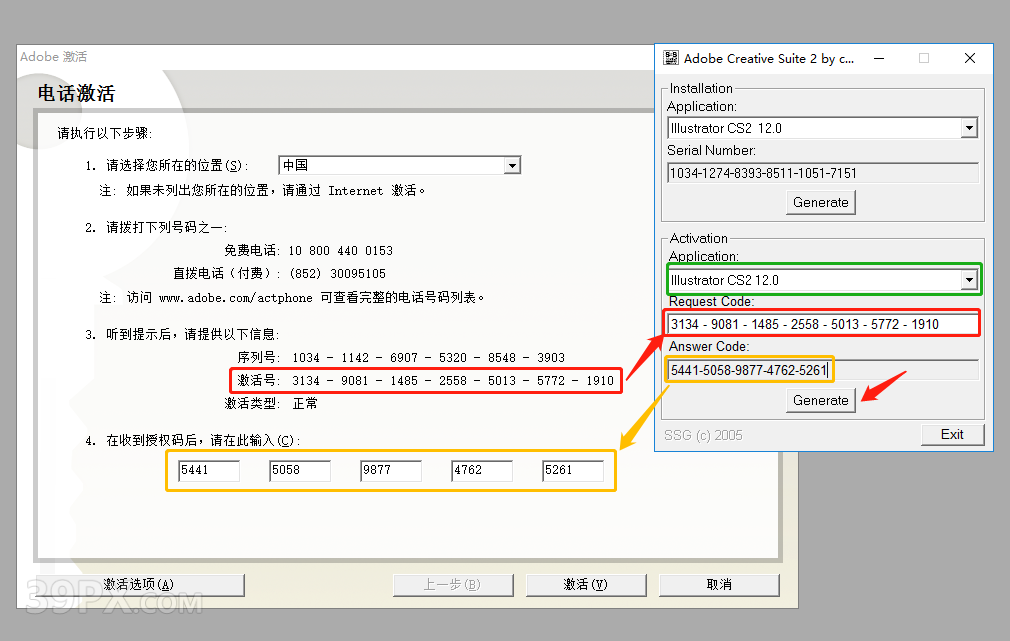1010x641 pixels.
Task: Click the Adobe 激活 window title bar
Action: (300, 57)
